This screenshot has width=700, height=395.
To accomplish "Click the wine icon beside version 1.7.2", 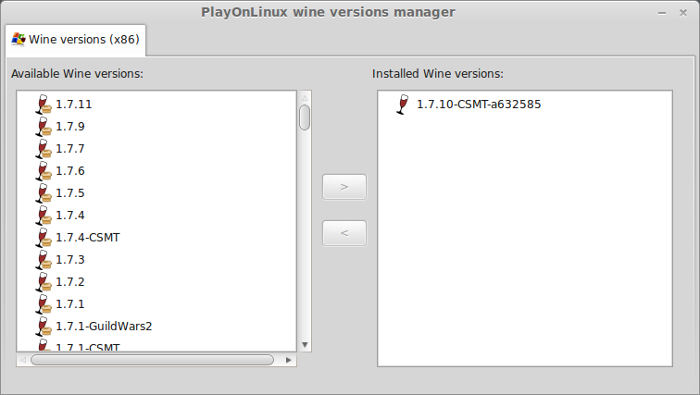I will point(43,282).
